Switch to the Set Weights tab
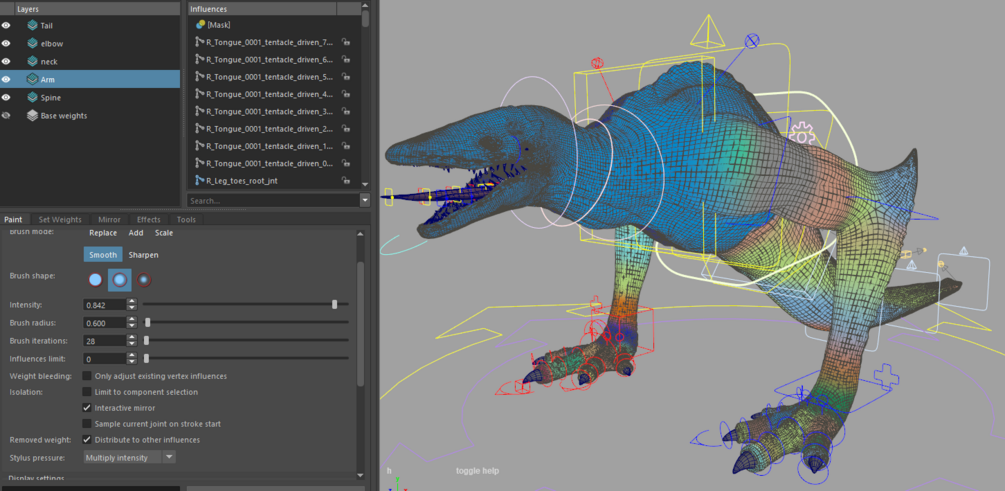Viewport: 1005px width, 491px height. coord(60,220)
